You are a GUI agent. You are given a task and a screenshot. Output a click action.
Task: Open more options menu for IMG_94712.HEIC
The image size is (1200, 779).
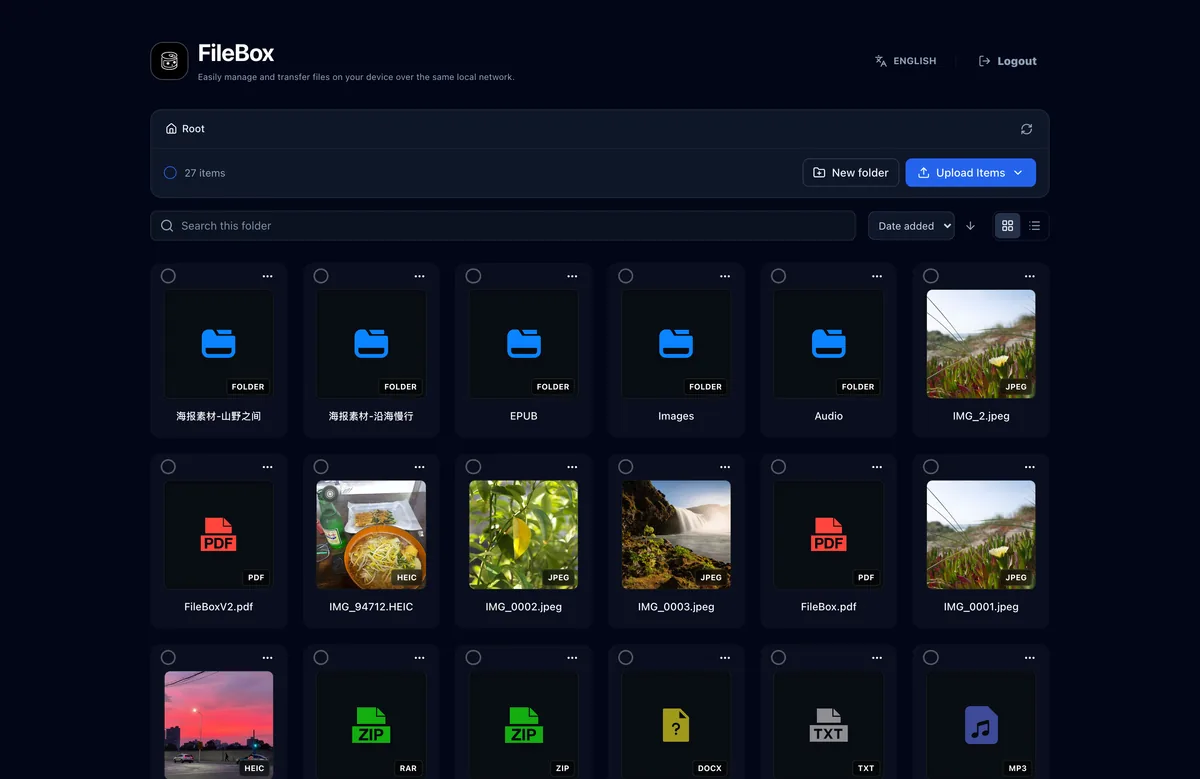(x=420, y=467)
